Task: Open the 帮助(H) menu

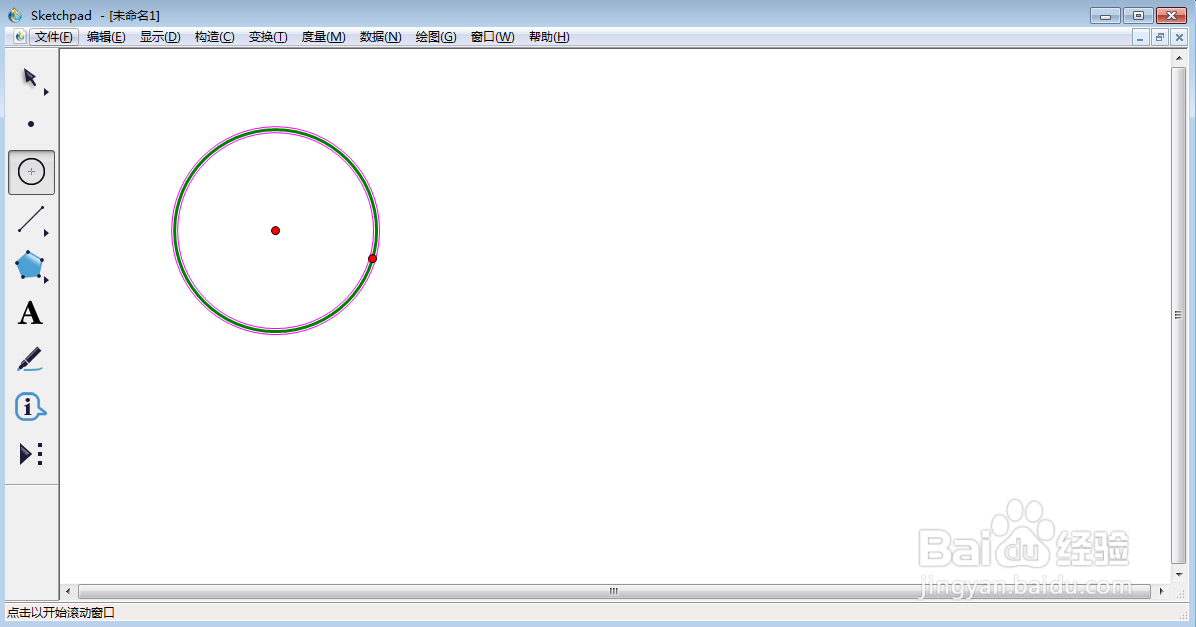Action: (549, 37)
